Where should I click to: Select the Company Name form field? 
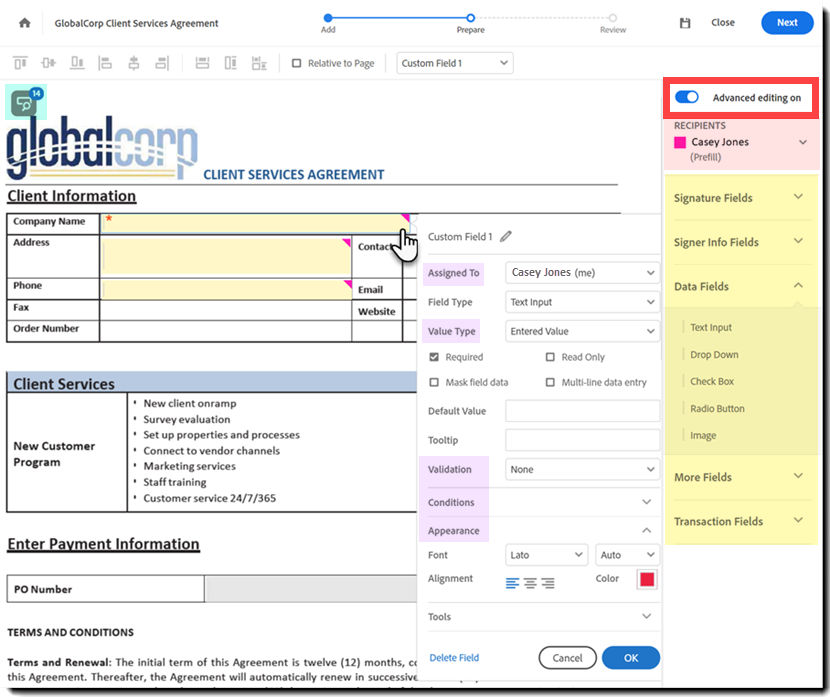255,223
